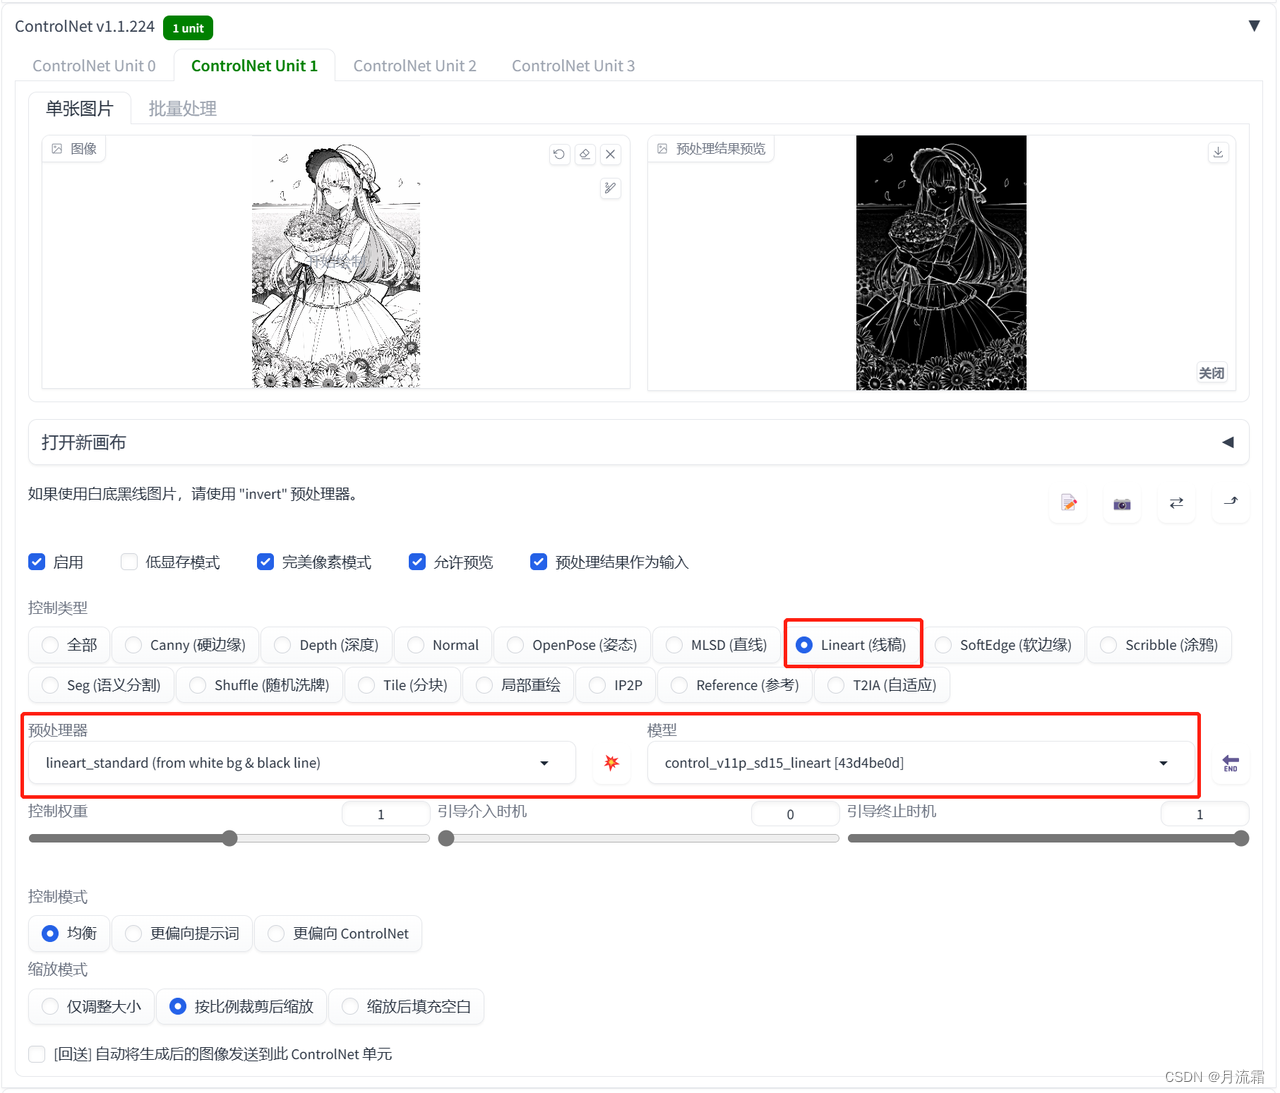Select the 单张图片 tab
Image resolution: width=1280 pixels, height=1093 pixels.
click(x=80, y=108)
